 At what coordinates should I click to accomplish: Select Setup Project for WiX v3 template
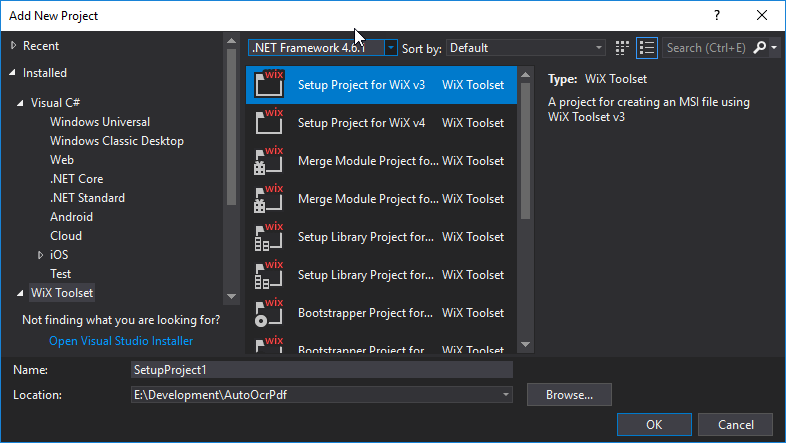tap(381, 85)
